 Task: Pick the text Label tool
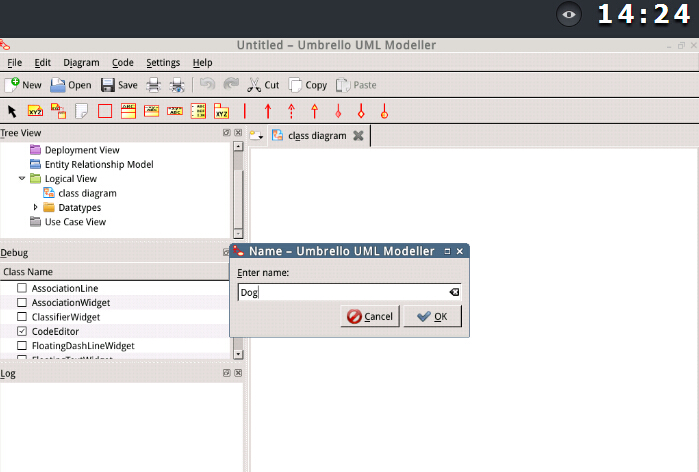coord(35,111)
